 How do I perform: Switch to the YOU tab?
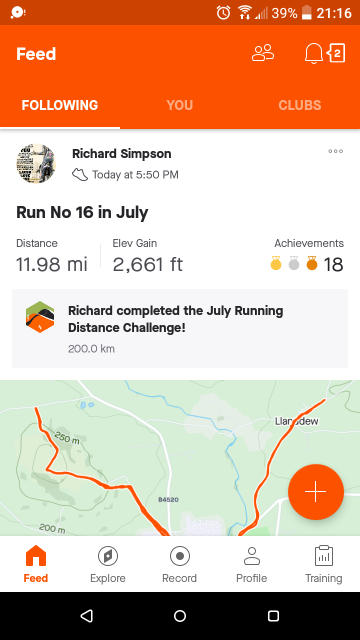pyautogui.click(x=180, y=105)
